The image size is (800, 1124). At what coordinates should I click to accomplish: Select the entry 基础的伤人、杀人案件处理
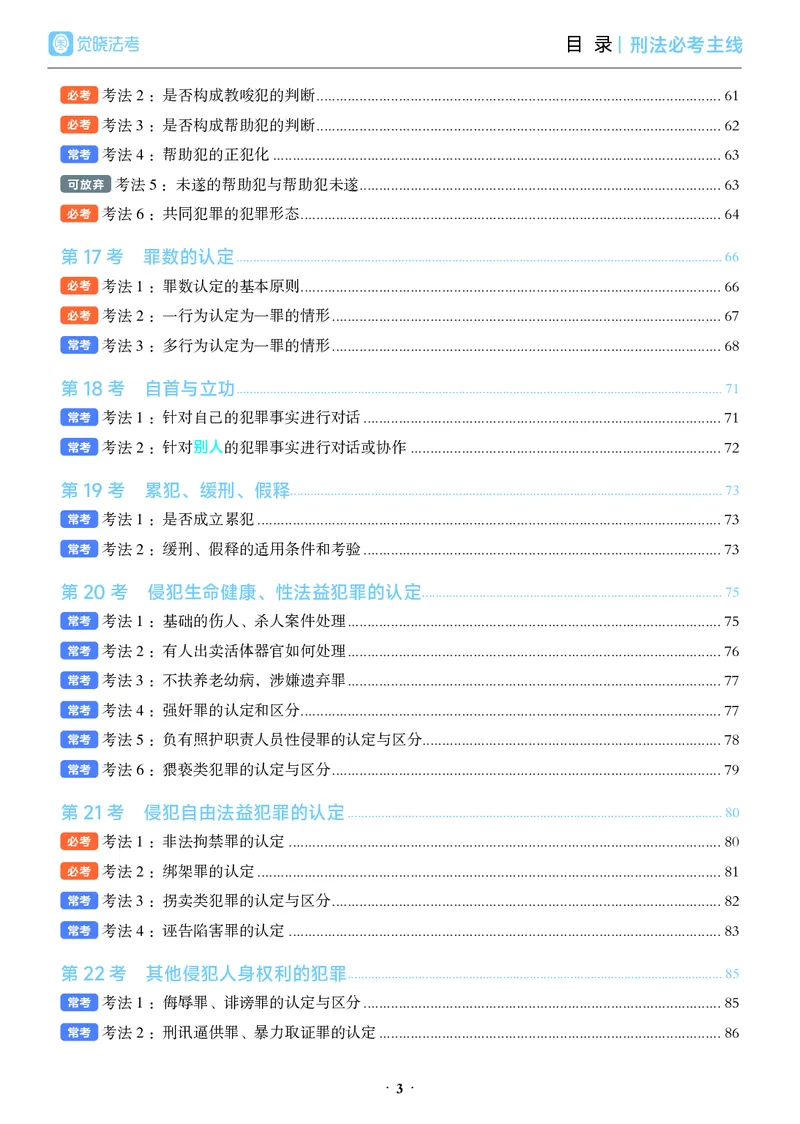[x=254, y=621]
